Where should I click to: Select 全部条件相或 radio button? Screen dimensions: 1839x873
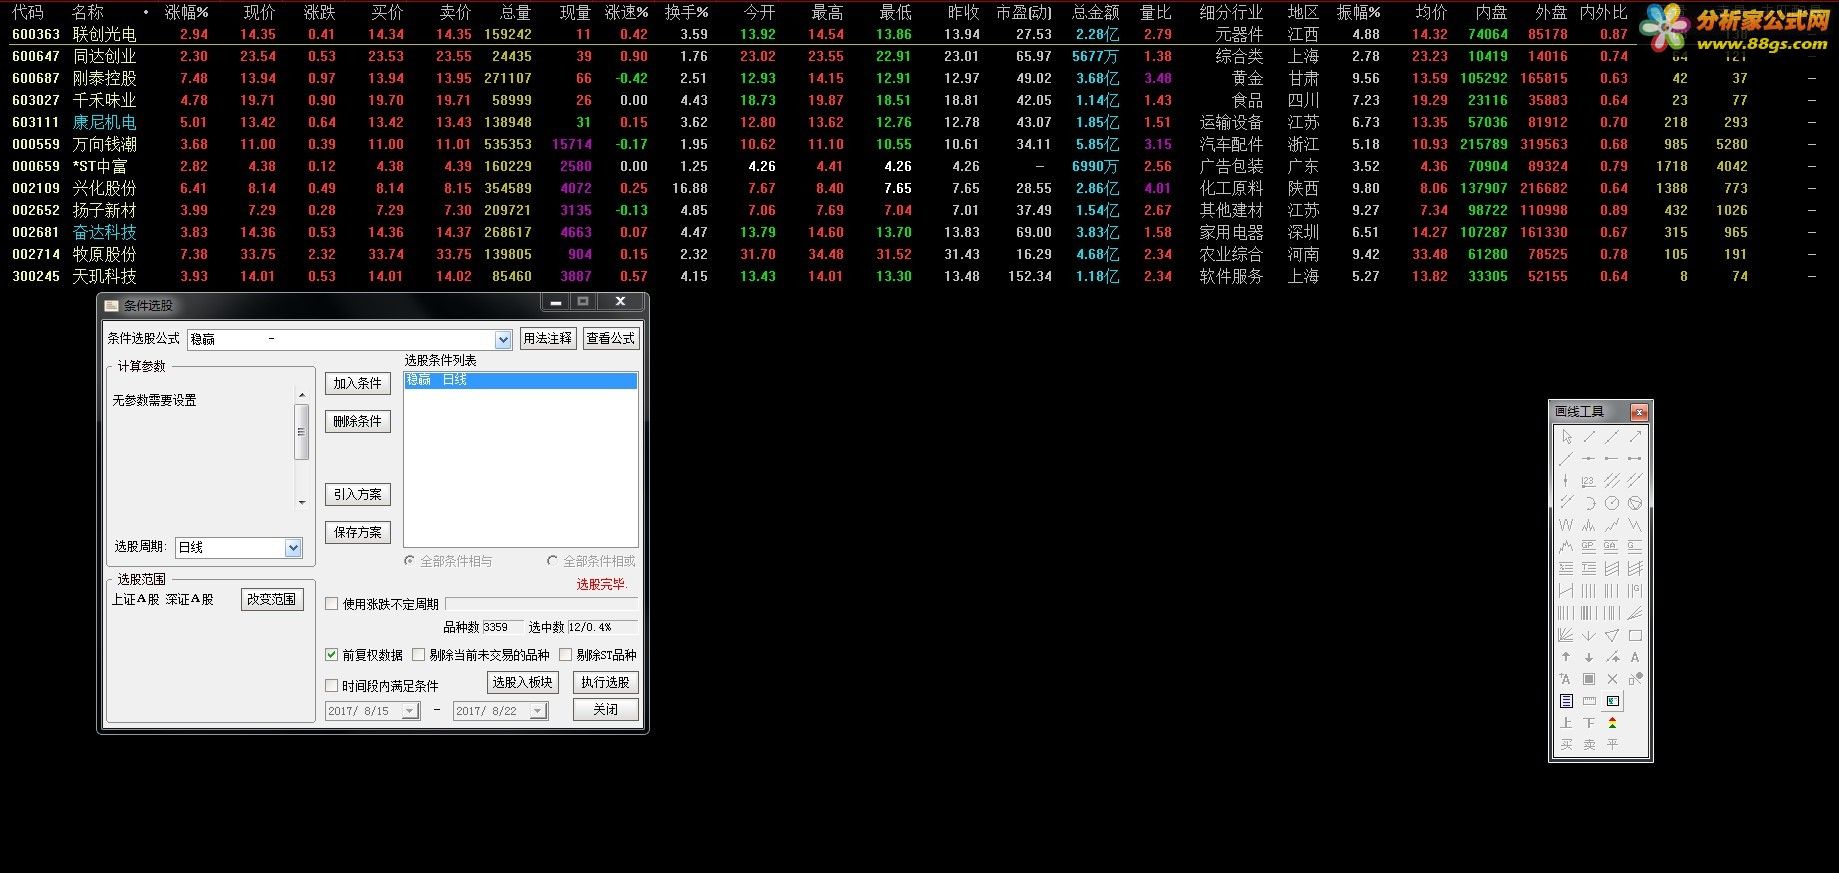click(x=552, y=561)
